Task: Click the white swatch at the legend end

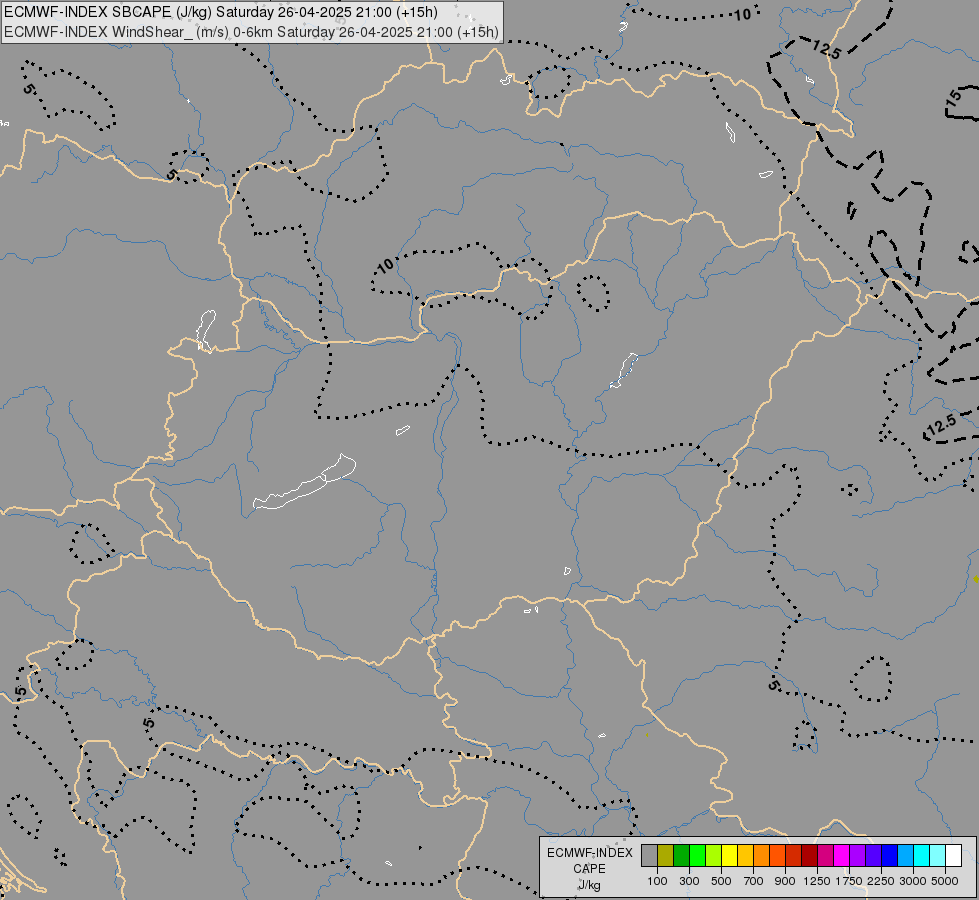Action: tap(953, 856)
